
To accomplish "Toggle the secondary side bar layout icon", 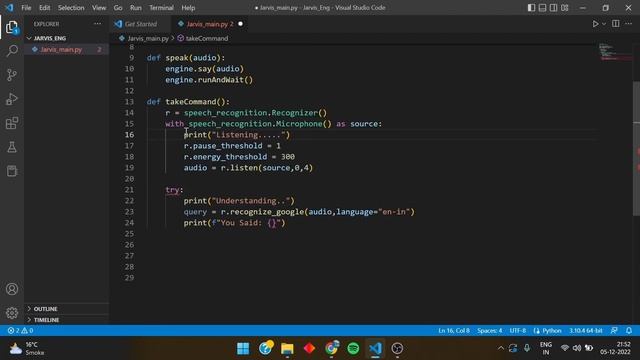I will pos(553,8).
